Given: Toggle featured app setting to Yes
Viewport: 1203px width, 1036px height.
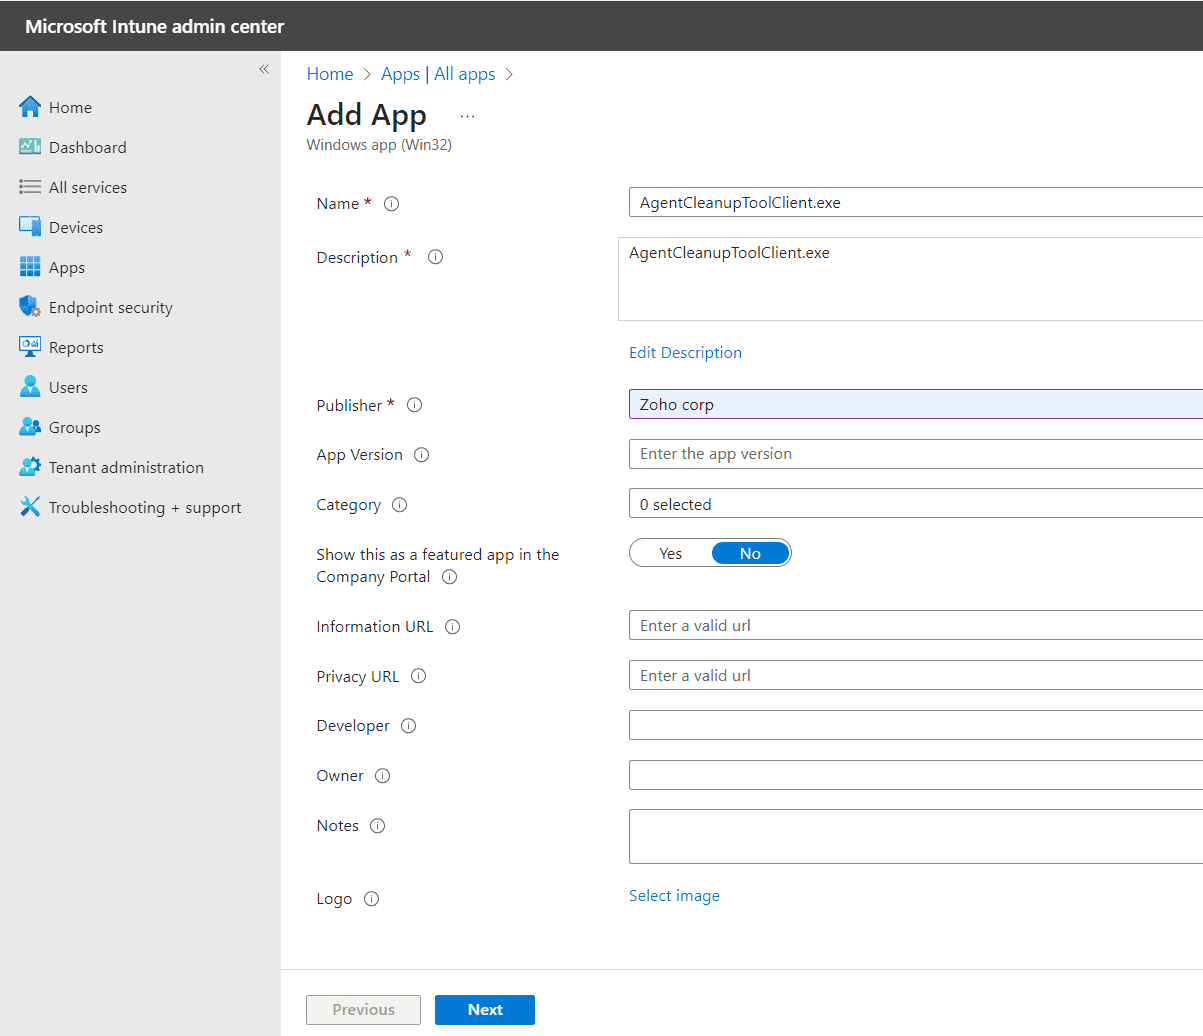Looking at the screenshot, I should click(x=670, y=552).
